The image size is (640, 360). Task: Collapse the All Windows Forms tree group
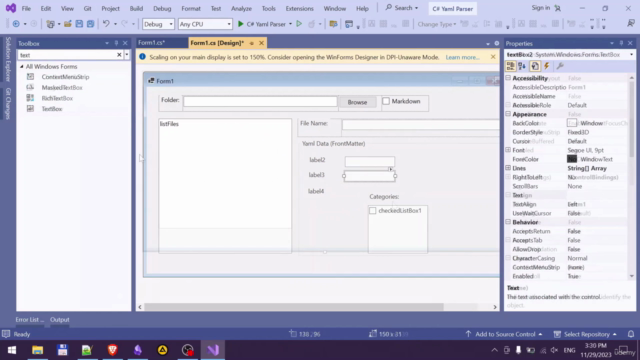pos(22,67)
